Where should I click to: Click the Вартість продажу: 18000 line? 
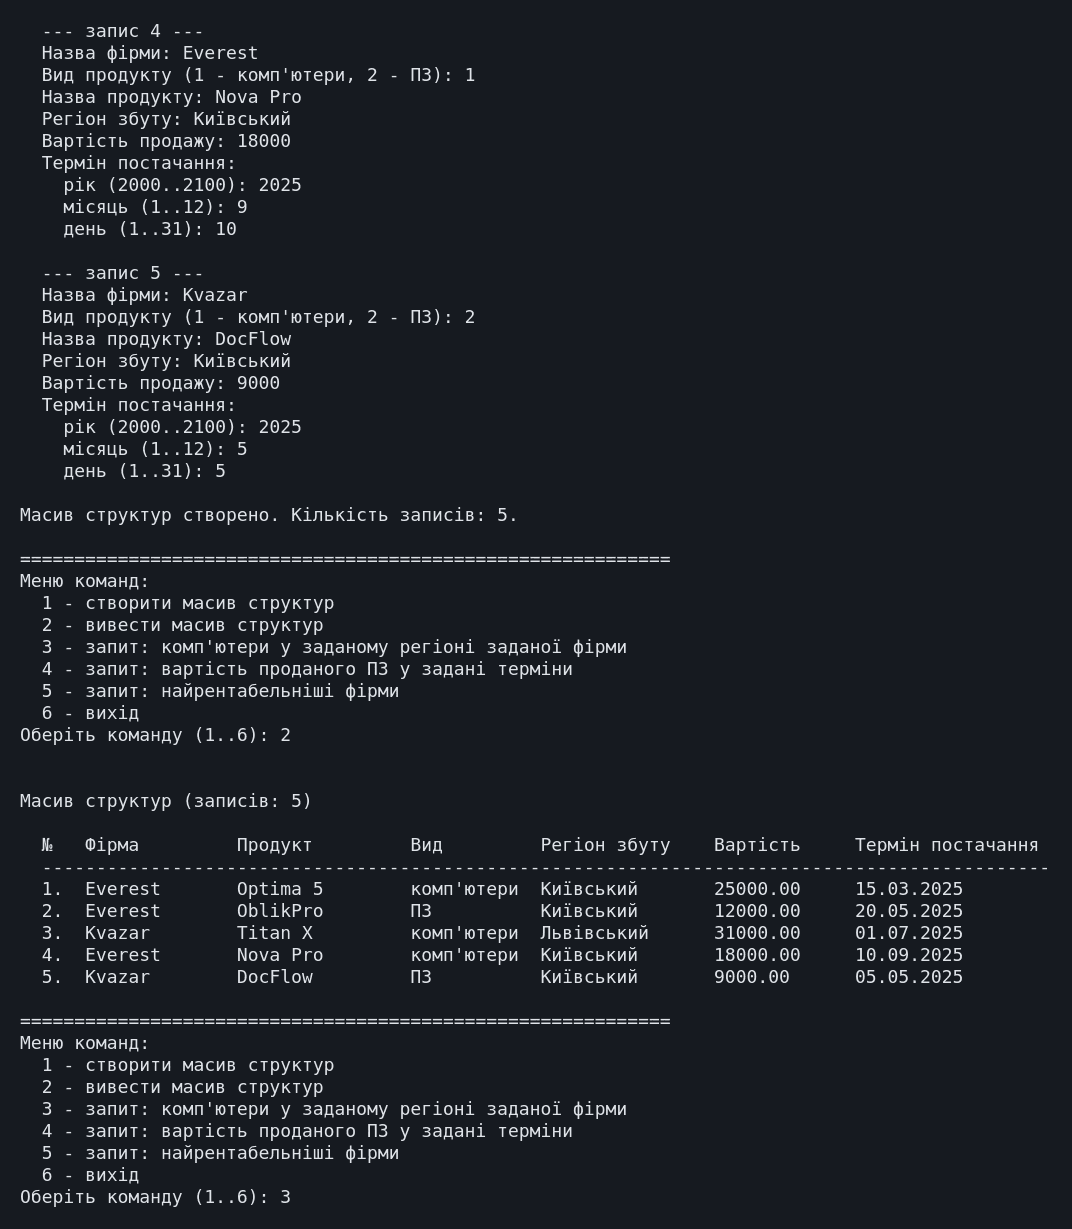pos(166,141)
